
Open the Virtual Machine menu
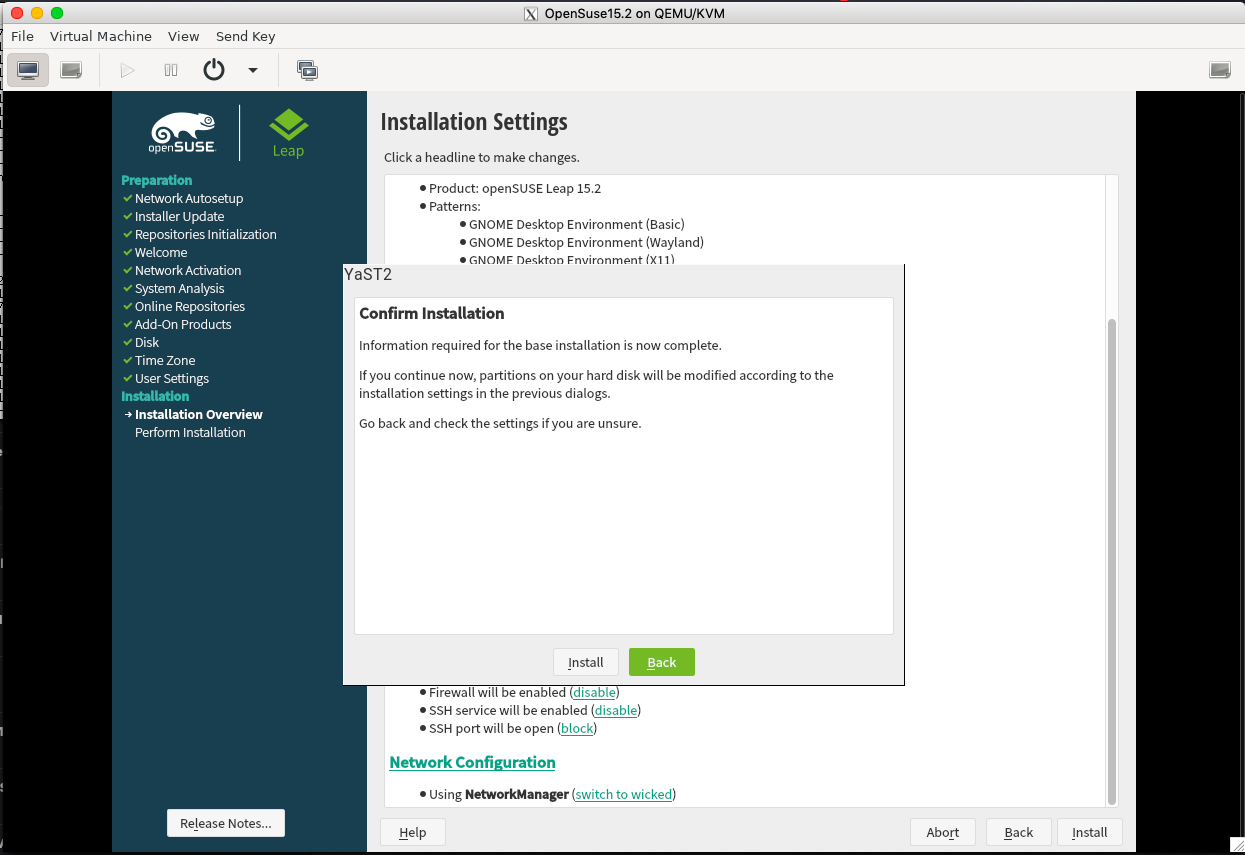pyautogui.click(x=101, y=36)
